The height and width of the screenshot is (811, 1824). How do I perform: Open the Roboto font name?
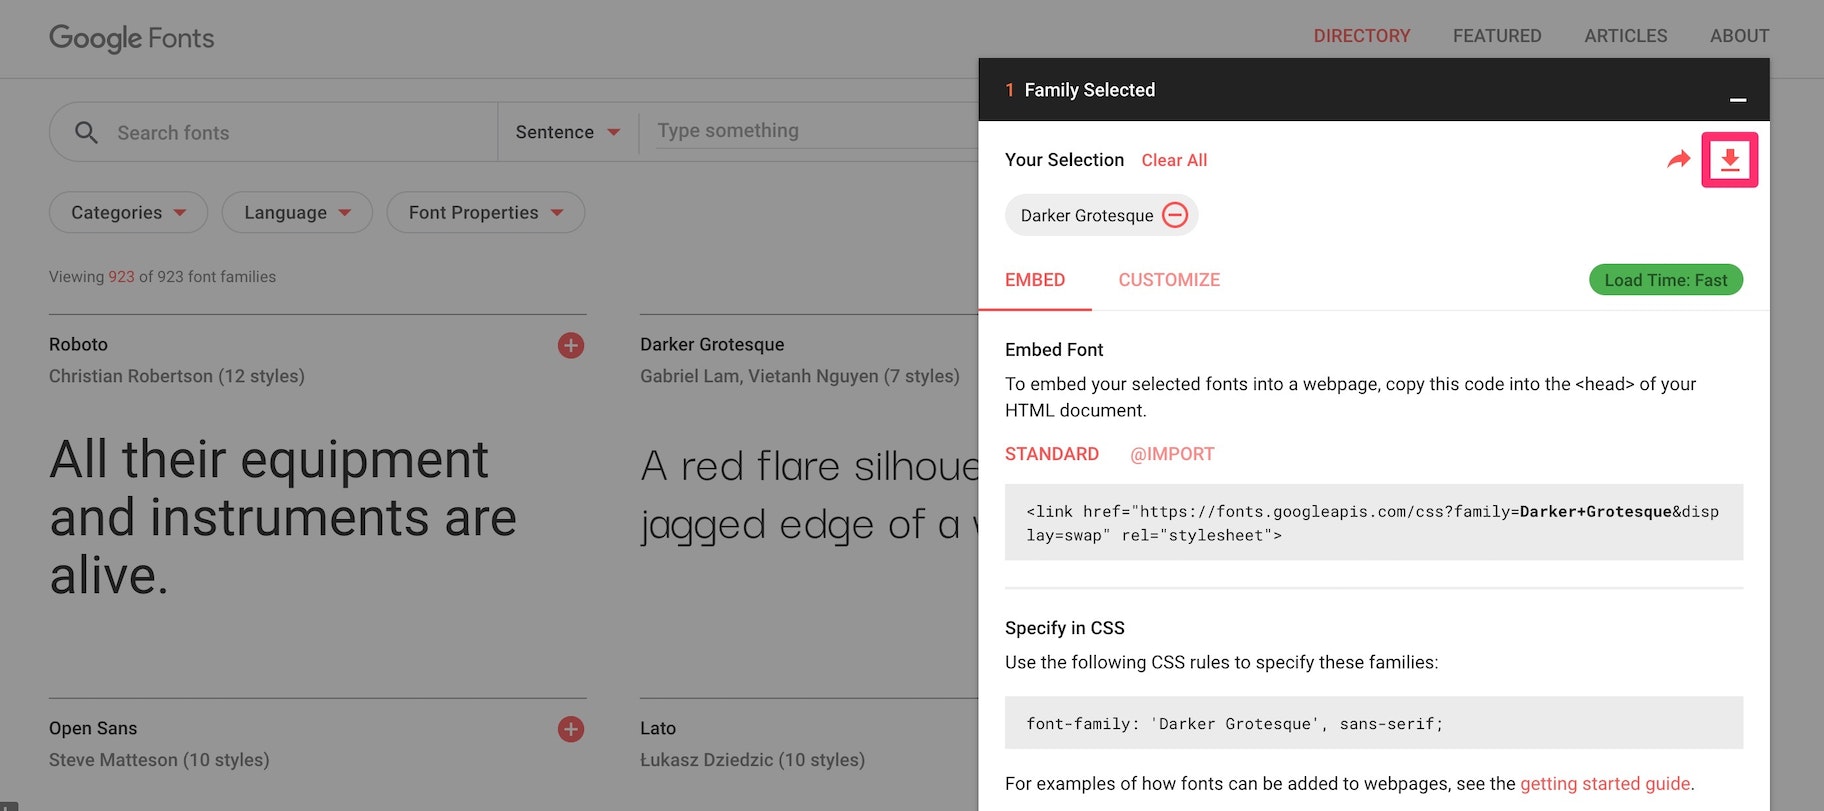point(78,344)
